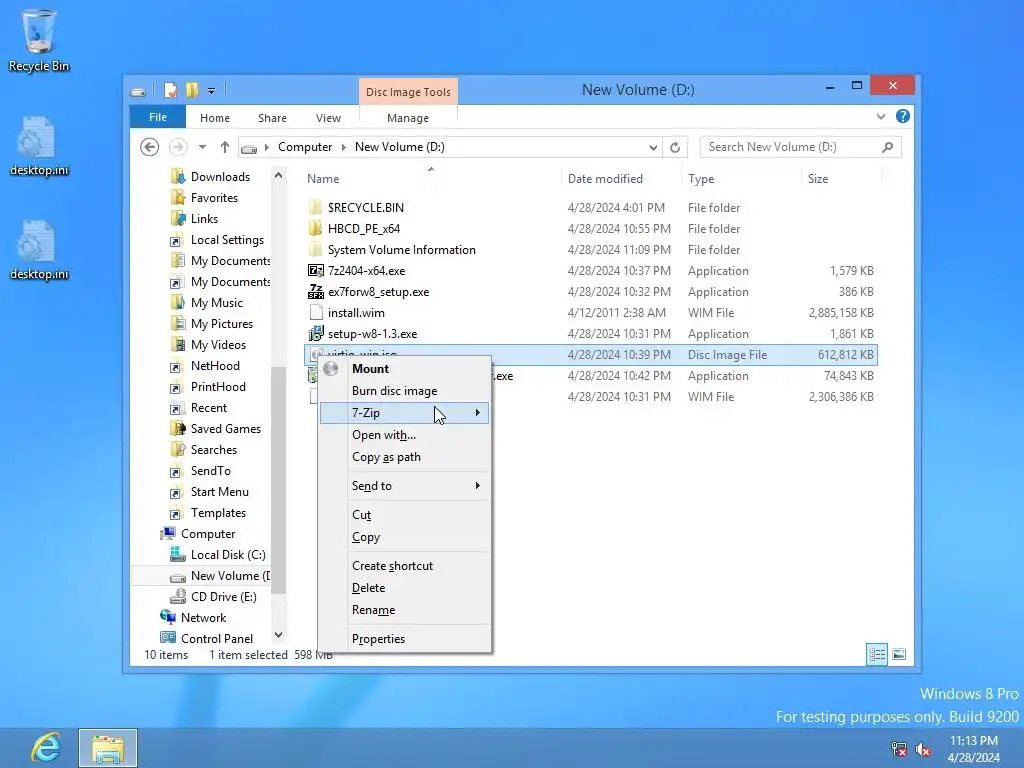The height and width of the screenshot is (768, 1024).
Task: Select Saved Games in the navigation pane
Action: coord(225,429)
